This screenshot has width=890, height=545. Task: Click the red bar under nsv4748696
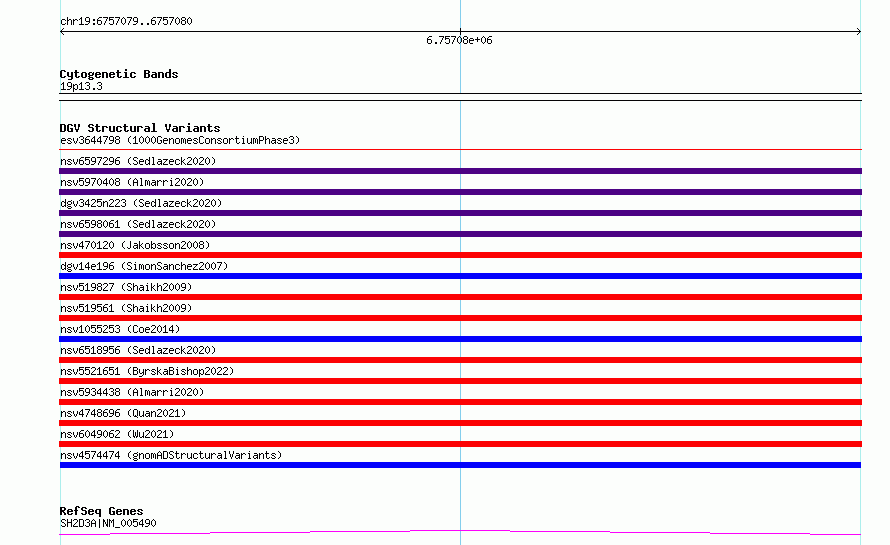pos(460,423)
